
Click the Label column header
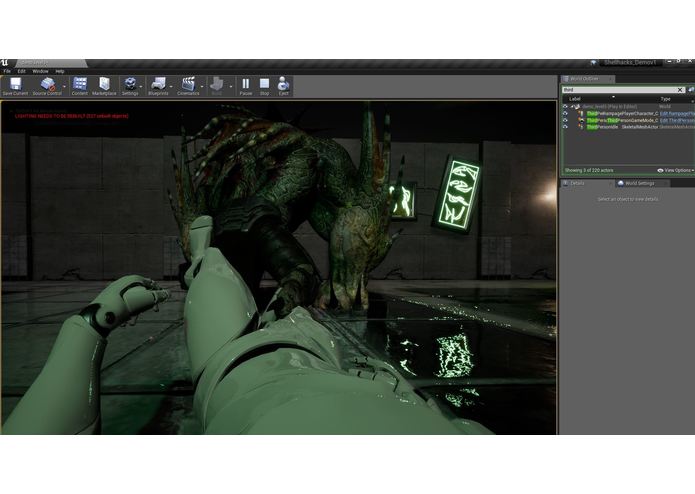pyautogui.click(x=575, y=99)
